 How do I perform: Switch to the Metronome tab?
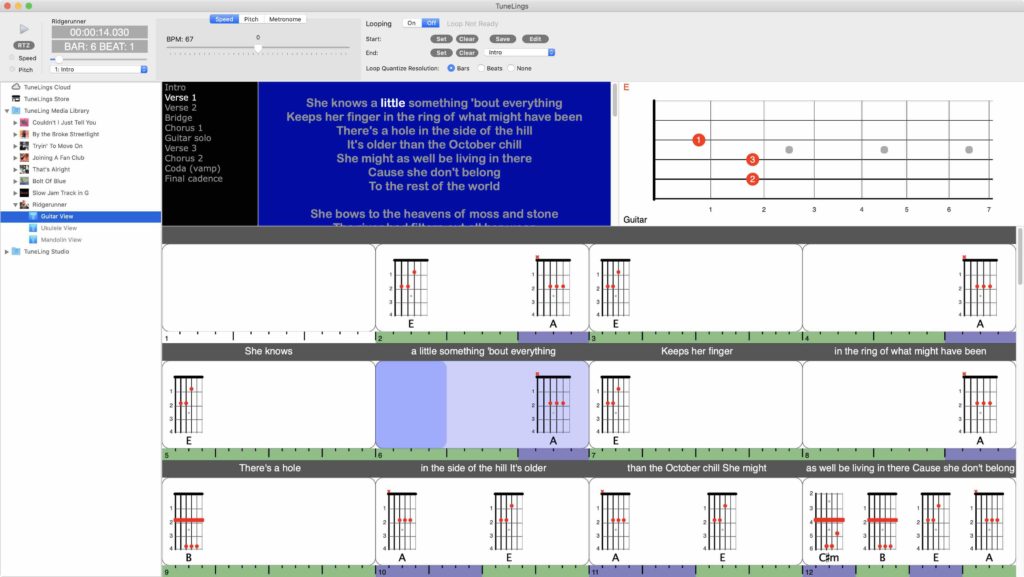click(285, 20)
